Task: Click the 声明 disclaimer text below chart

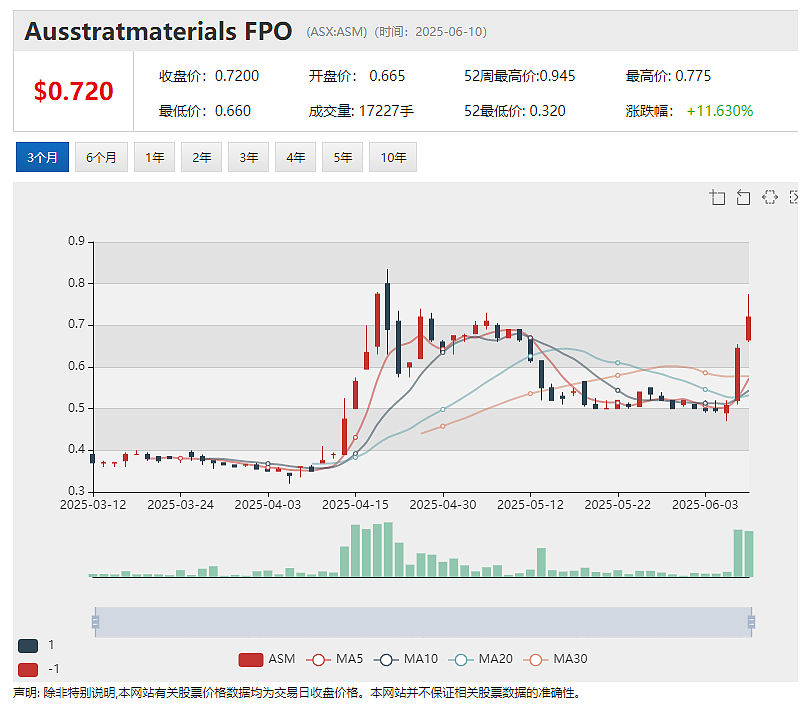Action: 297,693
